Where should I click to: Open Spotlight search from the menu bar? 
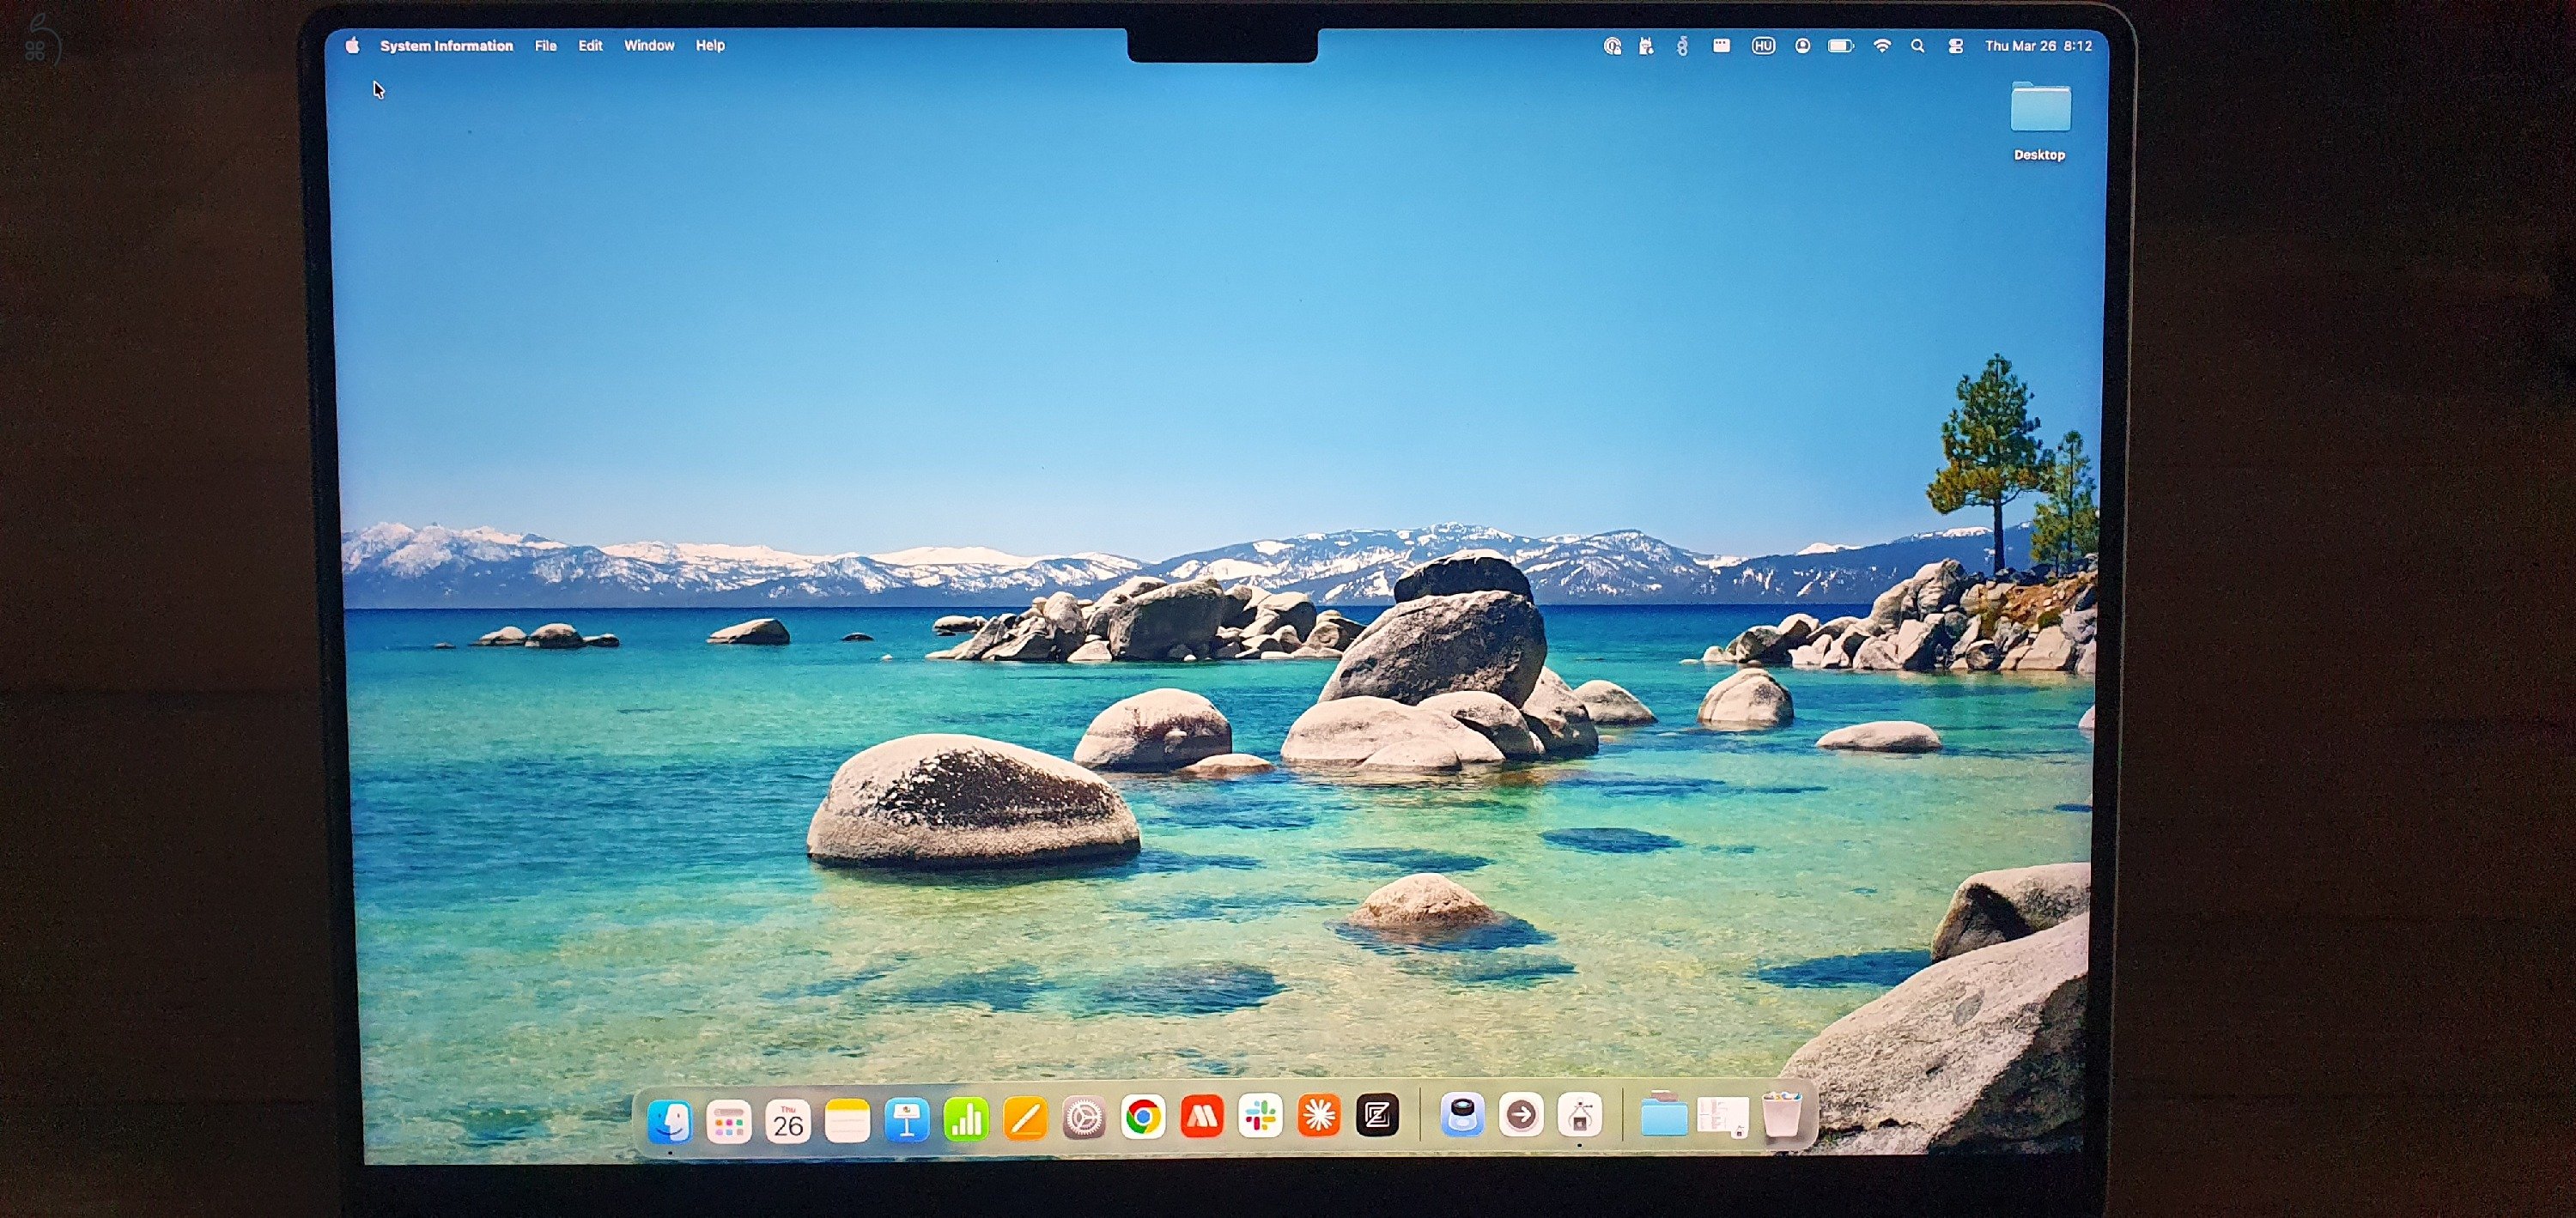(x=1918, y=45)
